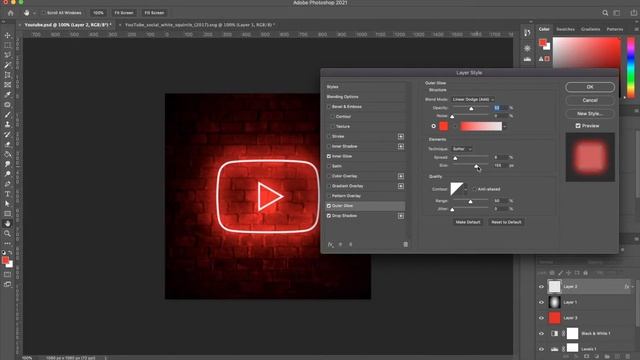Add another Gradient Overlay with plus button
This screenshot has width=640, height=360.
coord(401,186)
